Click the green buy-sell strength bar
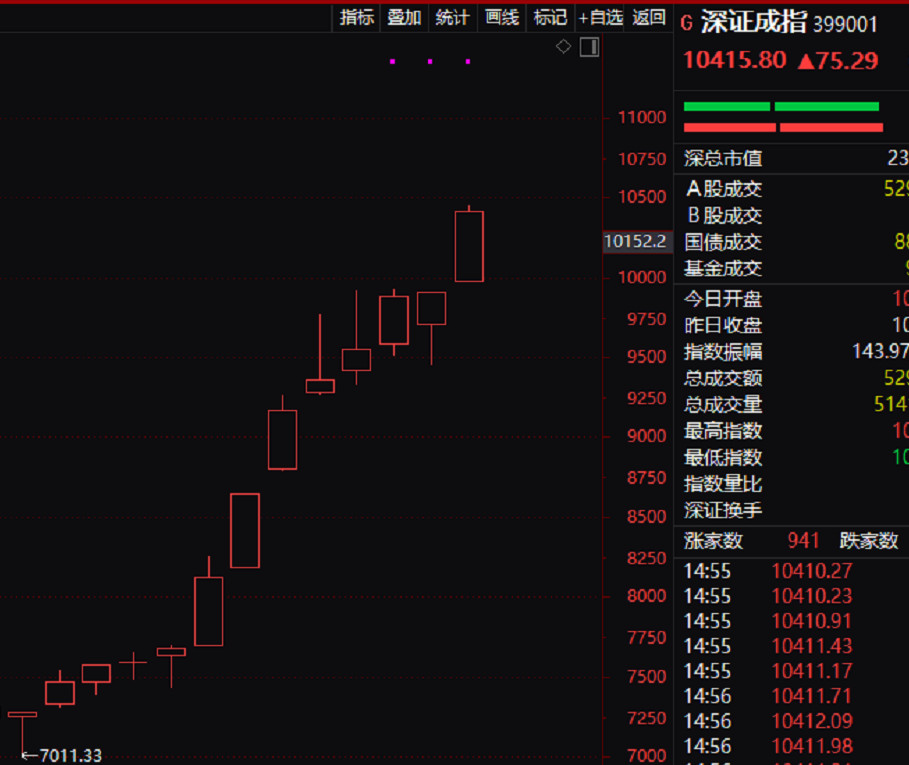Viewport: 909px width, 765px height. tap(781, 107)
